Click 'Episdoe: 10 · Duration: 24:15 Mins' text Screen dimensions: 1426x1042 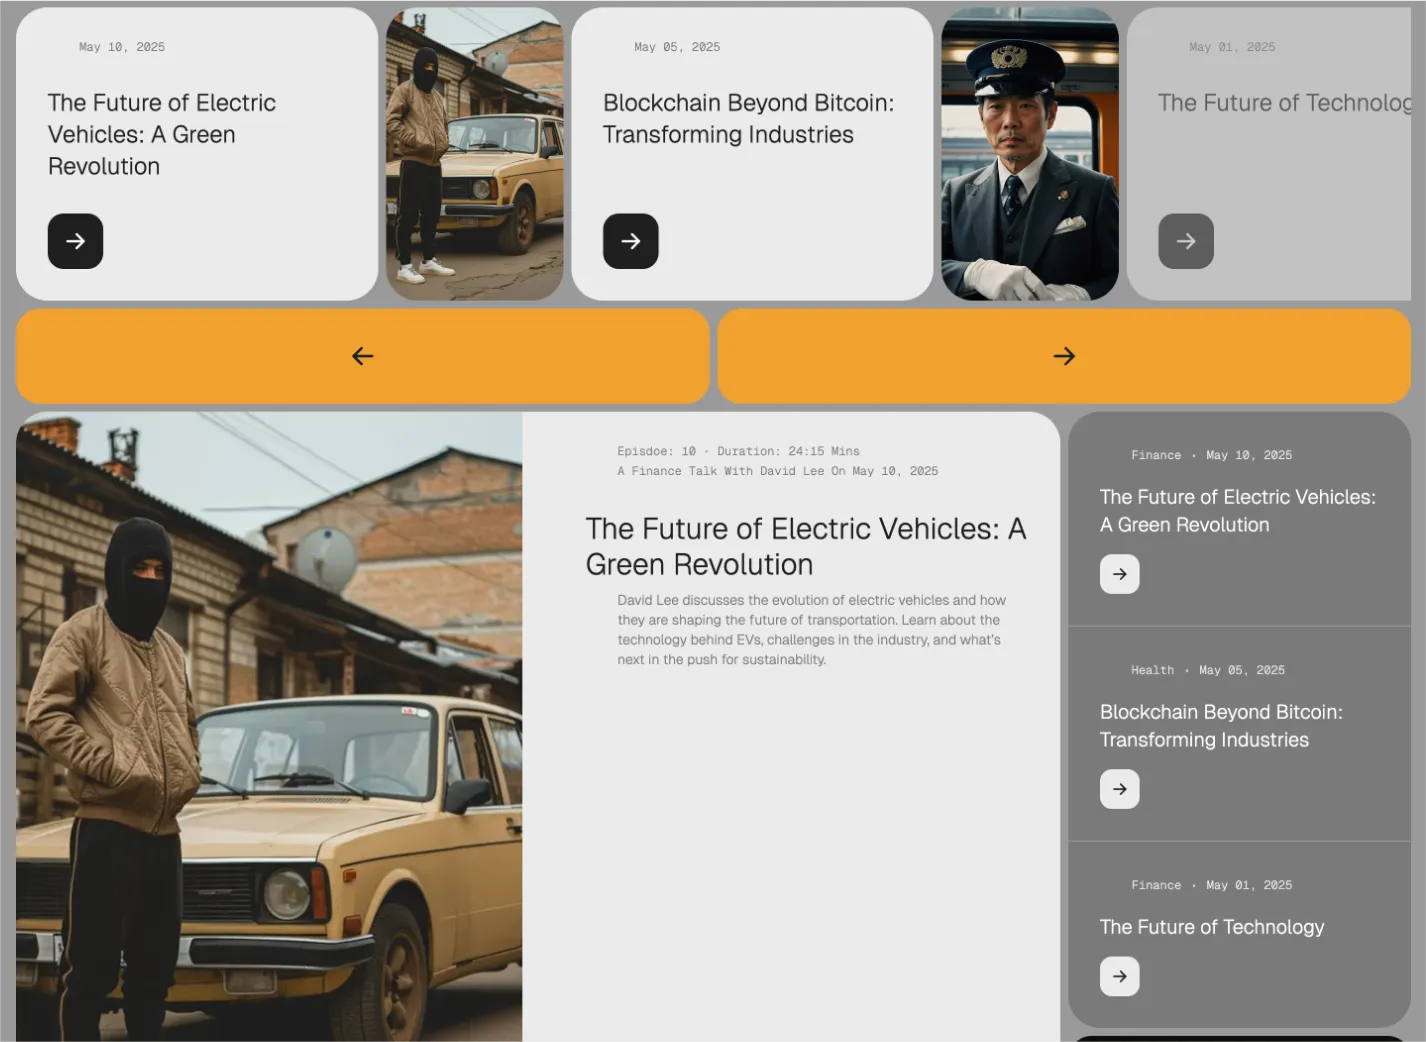tap(738, 451)
